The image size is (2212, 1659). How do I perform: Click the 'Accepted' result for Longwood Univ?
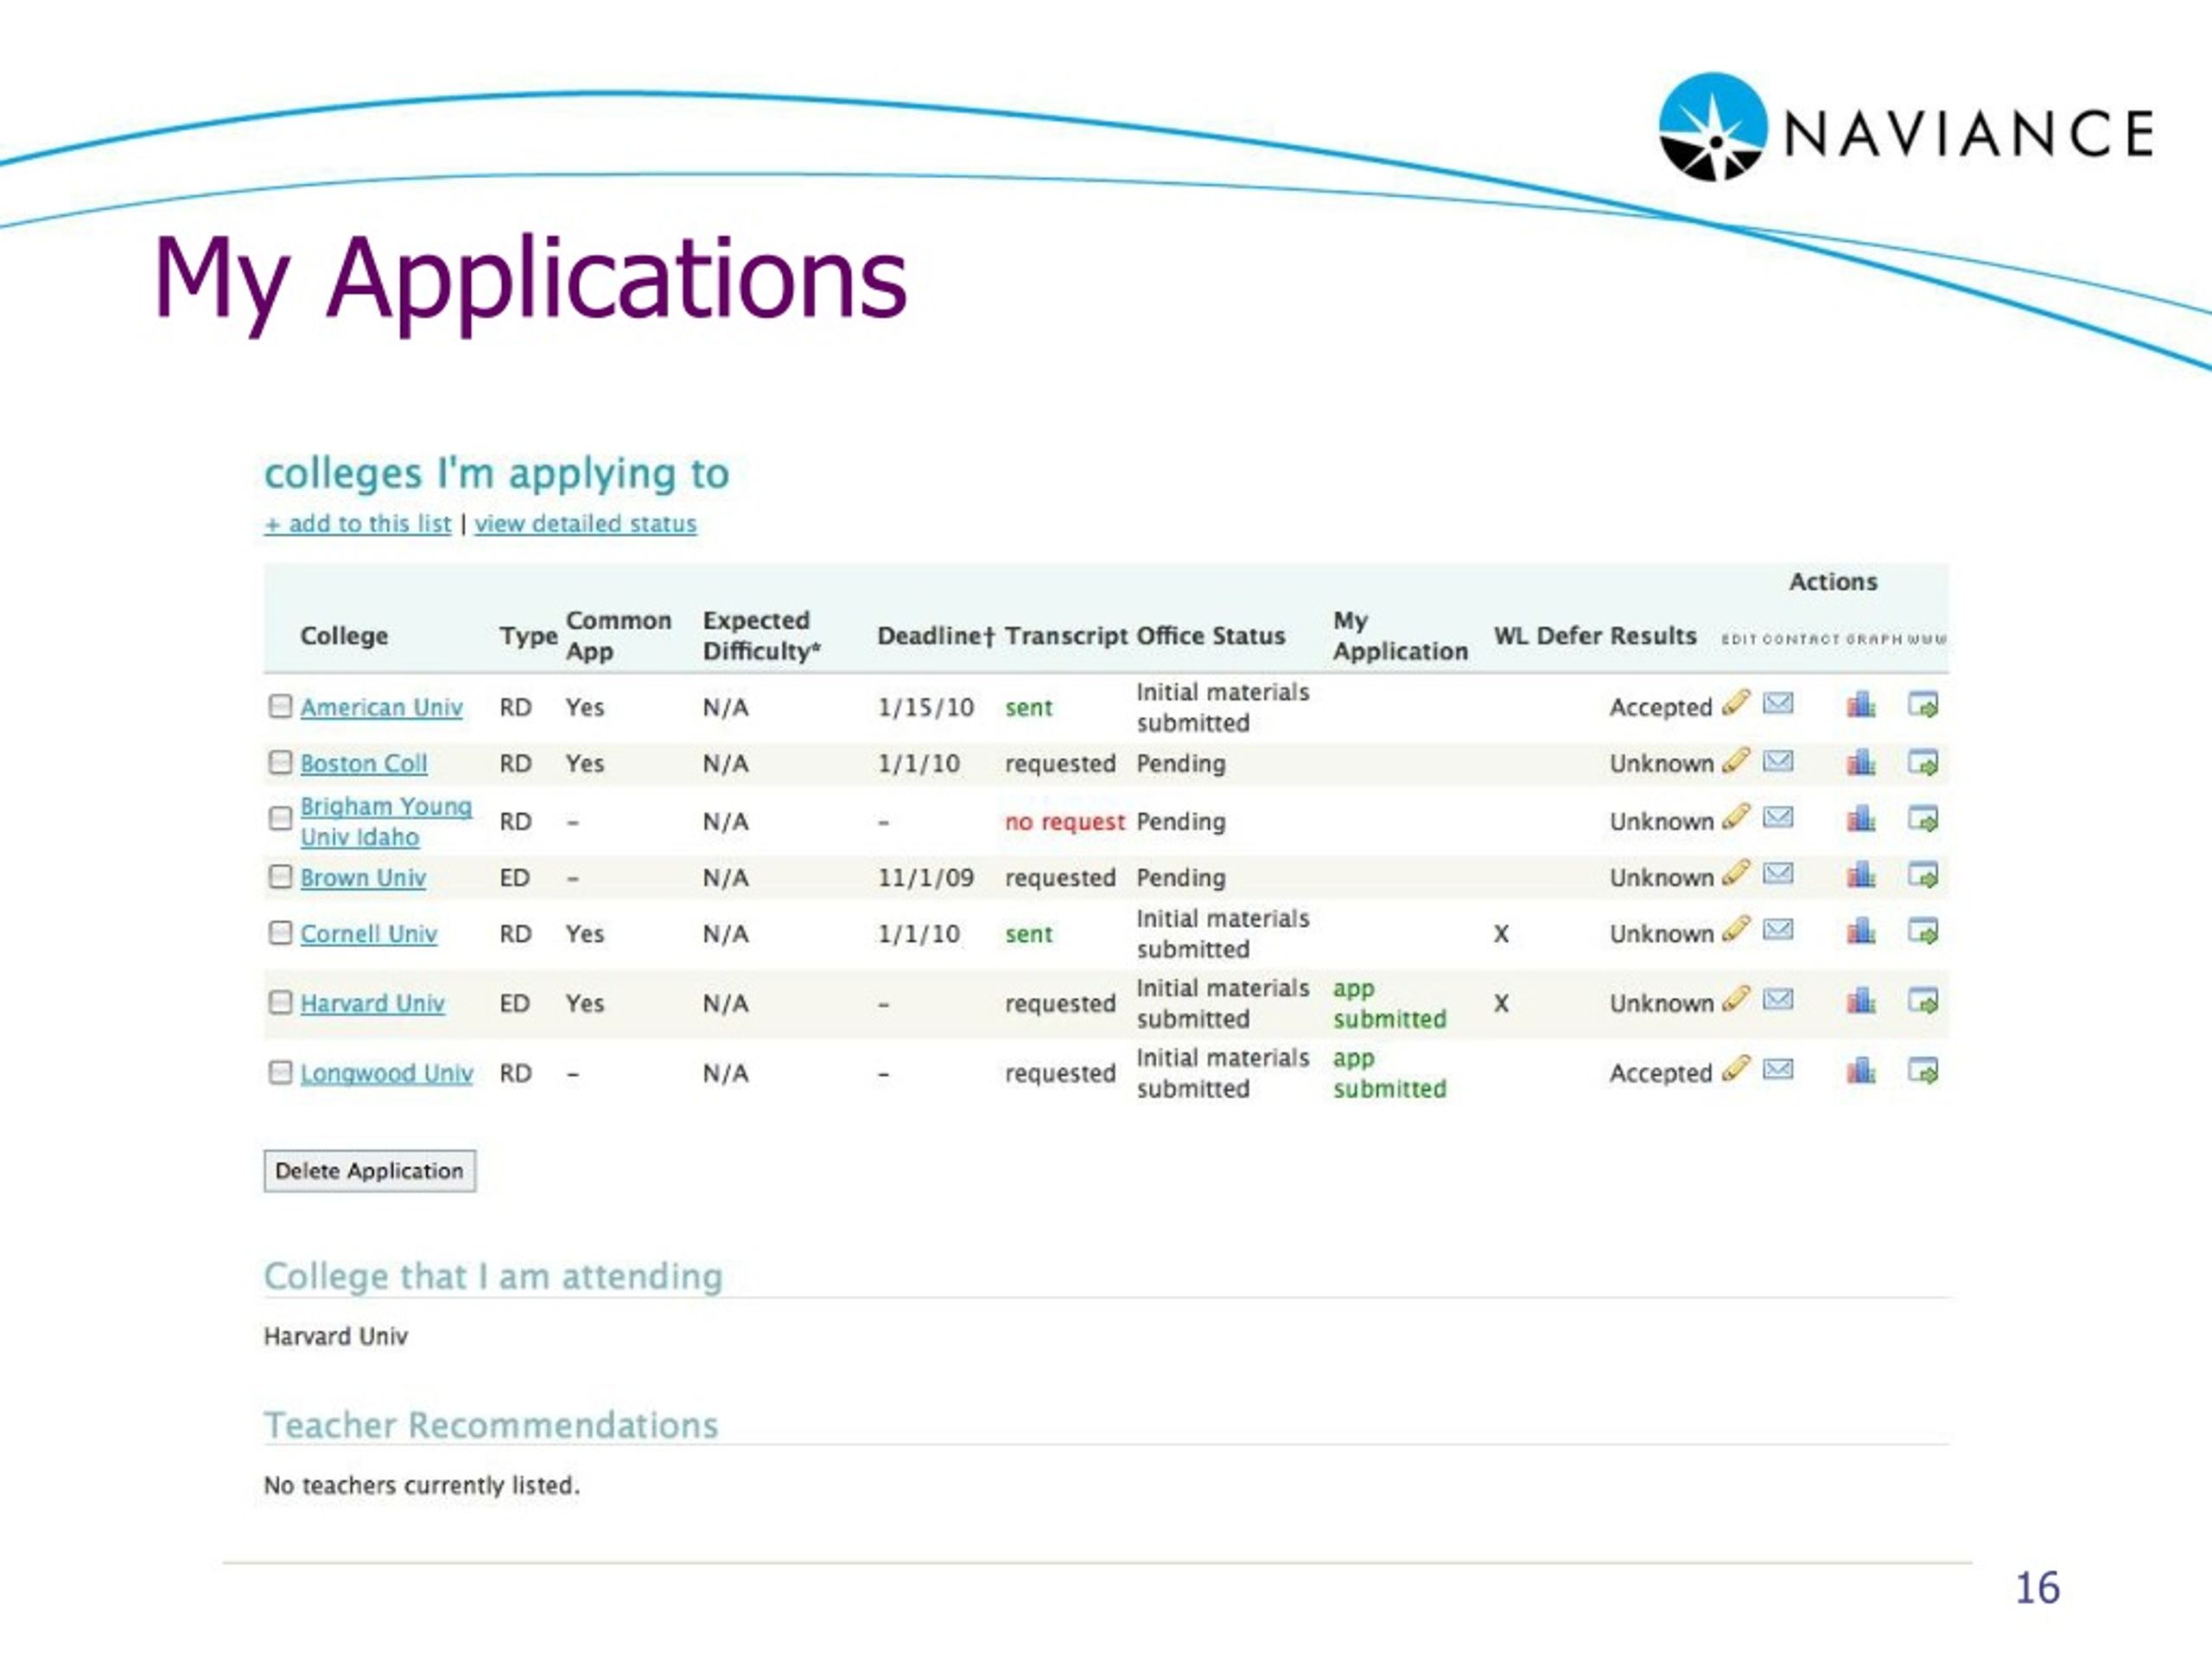coord(1660,1073)
